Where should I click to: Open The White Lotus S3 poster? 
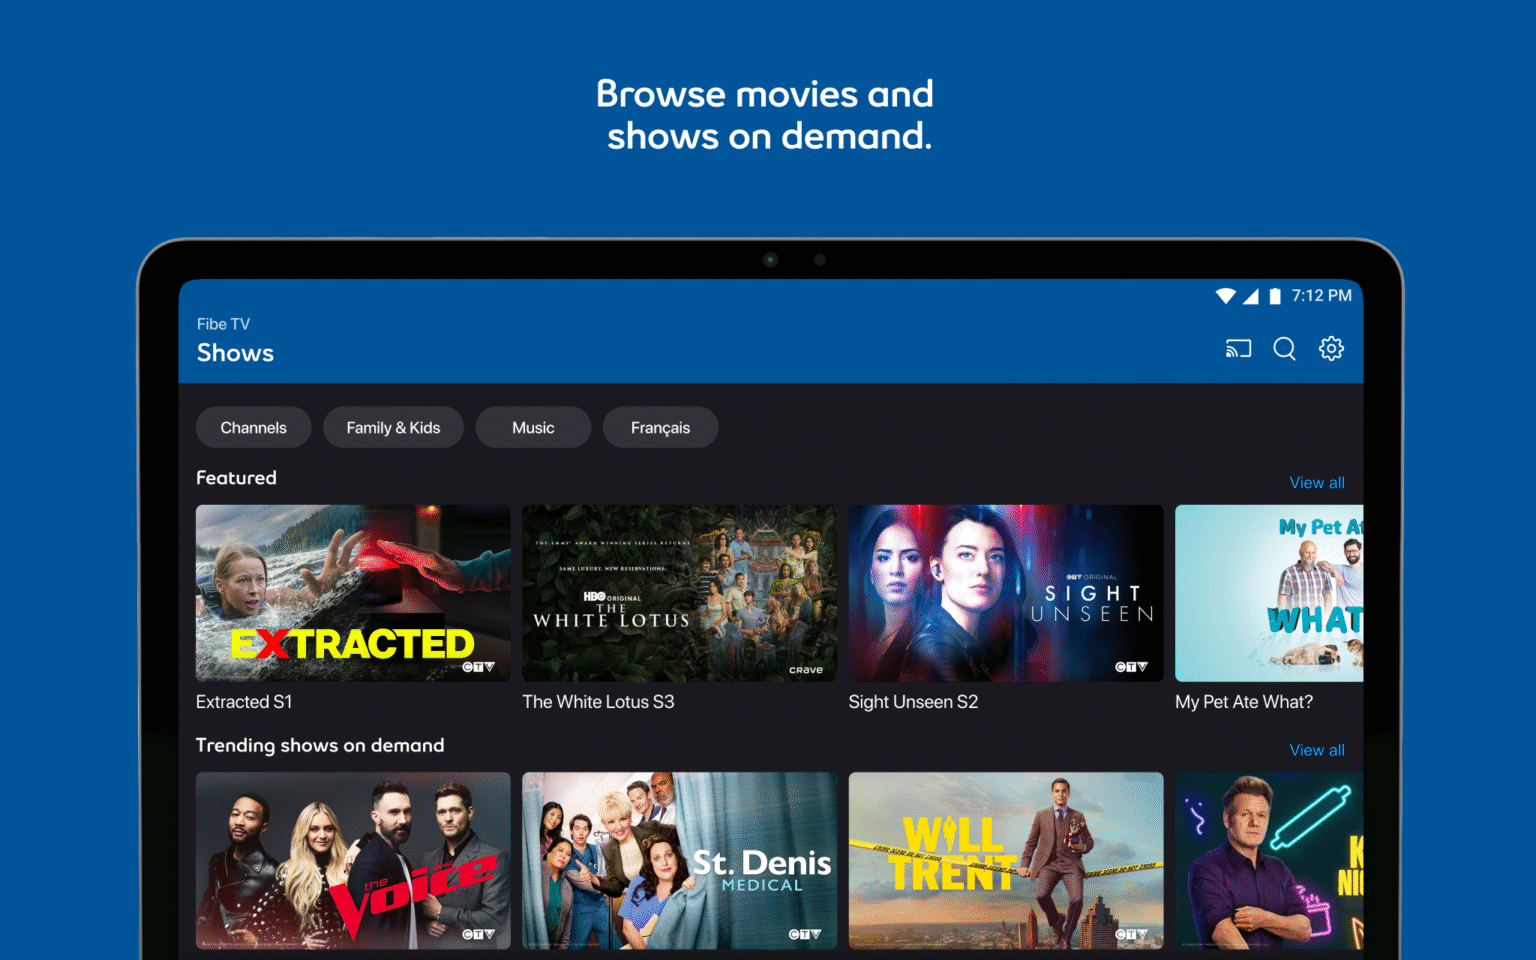679,593
